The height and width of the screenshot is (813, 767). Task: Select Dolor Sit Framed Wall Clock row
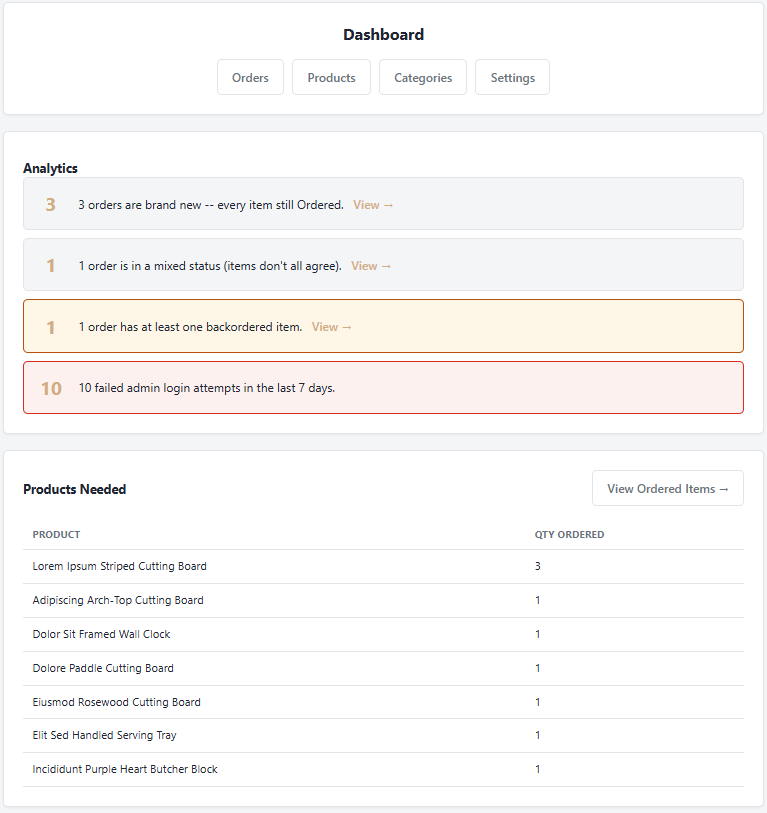[x=383, y=634]
